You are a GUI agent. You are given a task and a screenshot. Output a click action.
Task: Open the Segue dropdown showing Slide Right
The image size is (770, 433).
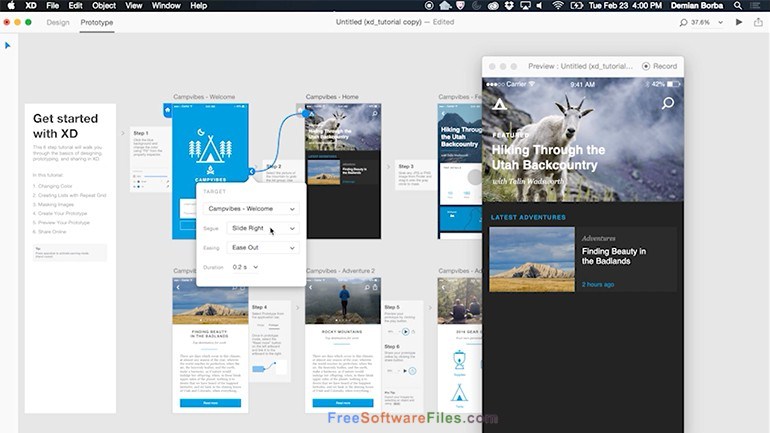pos(263,228)
